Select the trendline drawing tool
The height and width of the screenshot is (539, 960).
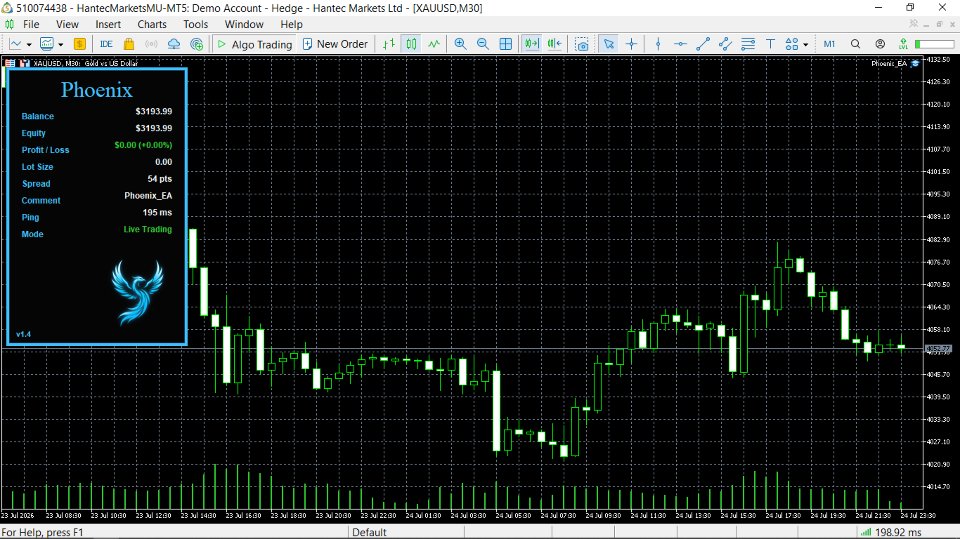(703, 44)
